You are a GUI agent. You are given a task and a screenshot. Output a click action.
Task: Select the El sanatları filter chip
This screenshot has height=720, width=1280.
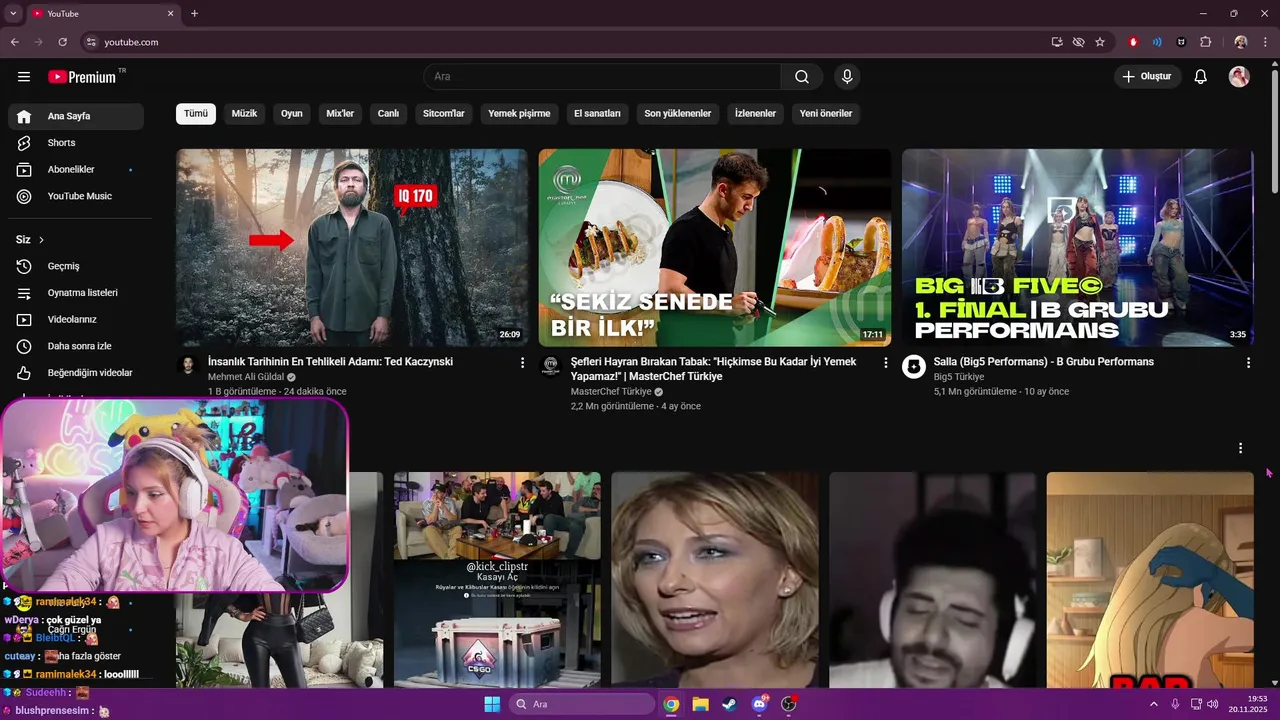(x=597, y=114)
